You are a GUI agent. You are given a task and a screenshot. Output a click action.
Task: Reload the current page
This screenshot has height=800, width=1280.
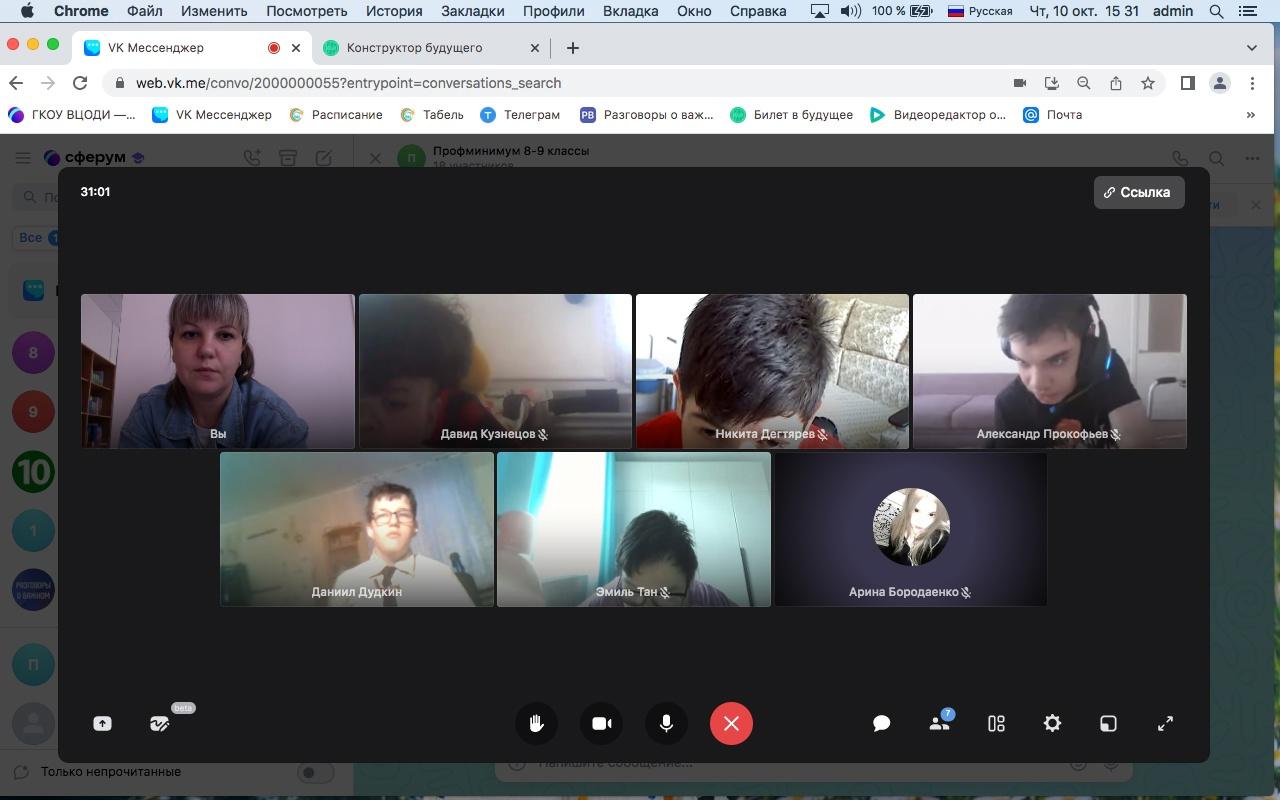coord(79,83)
